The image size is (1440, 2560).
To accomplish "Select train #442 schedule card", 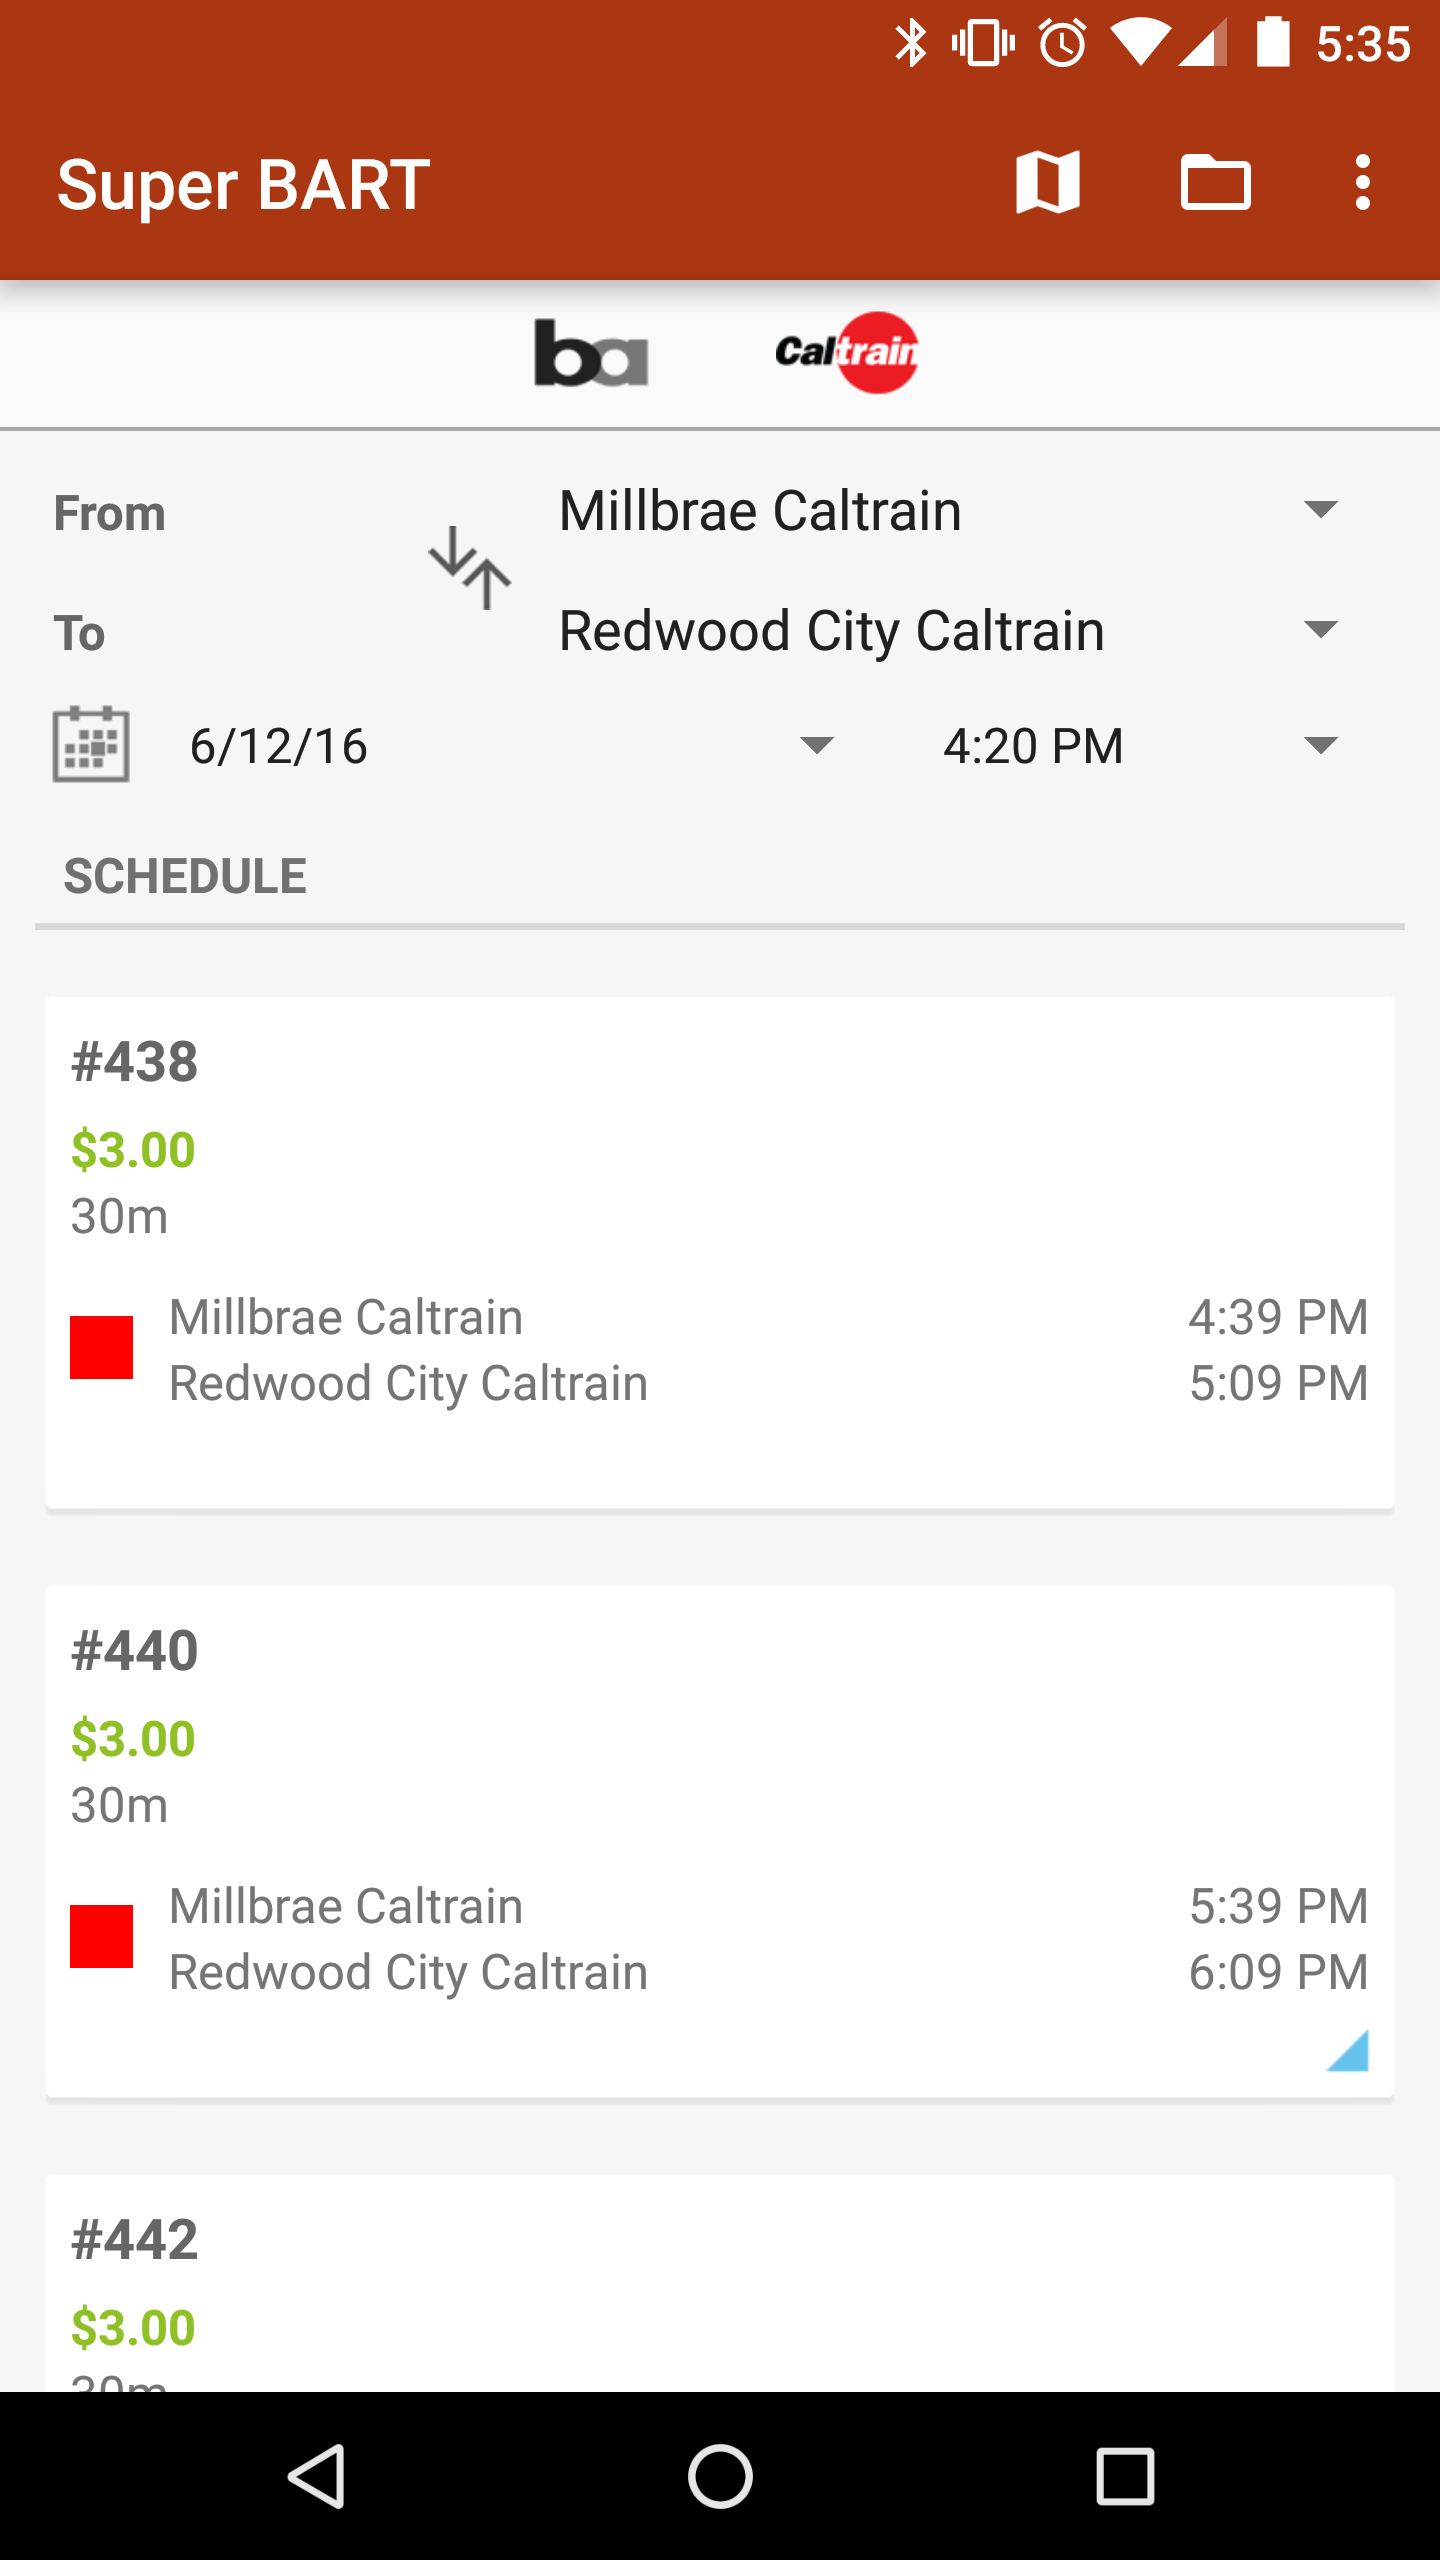I will [720, 2283].
